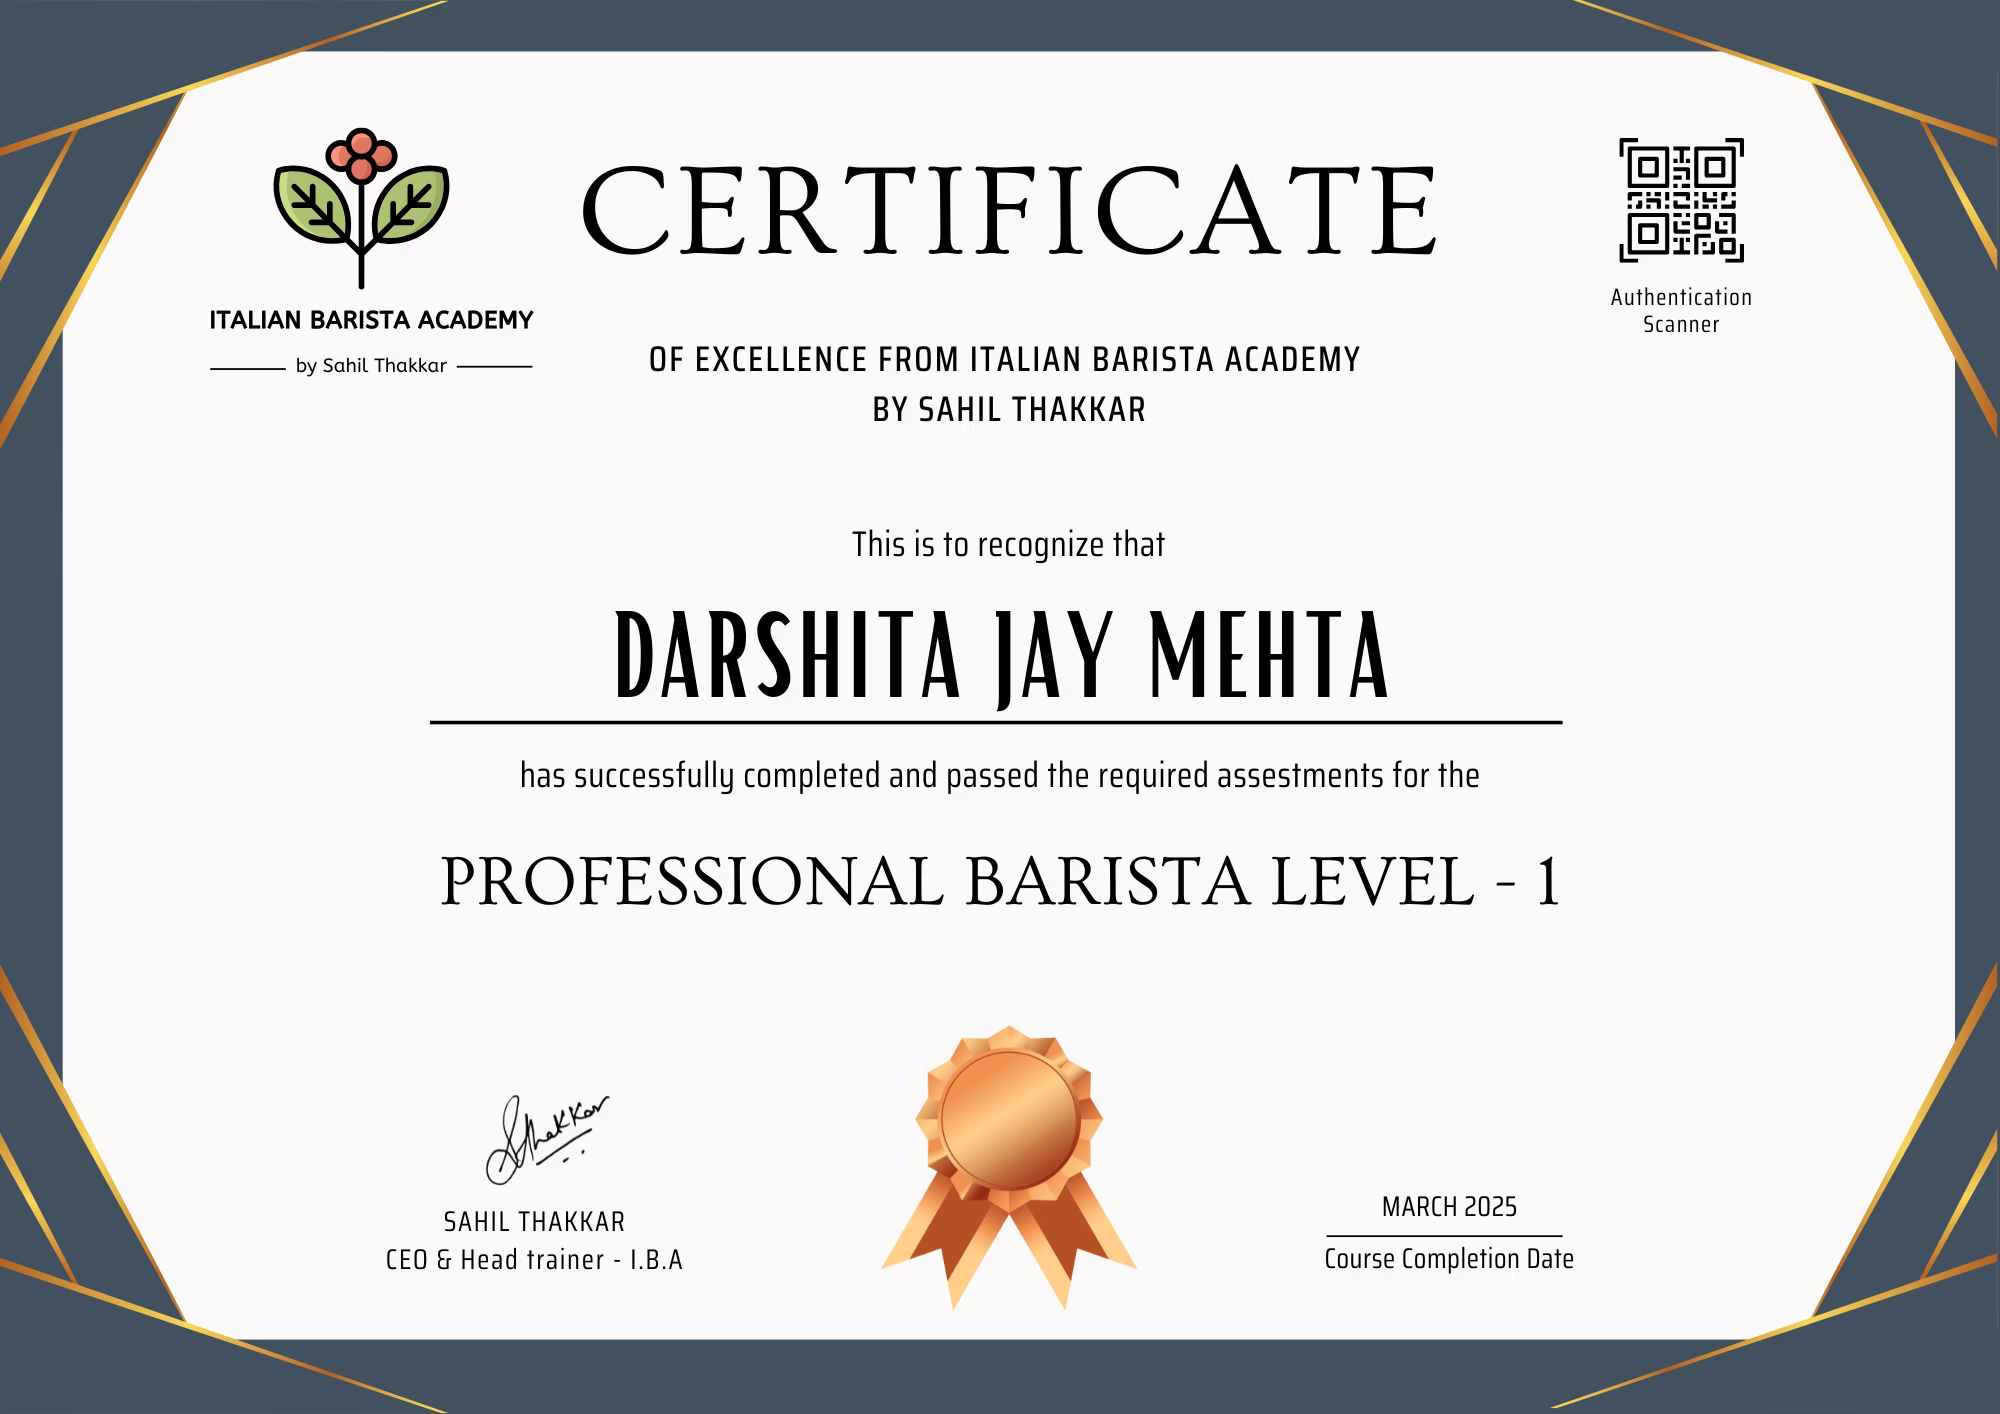
Task: Click 'CEO & Head trainer - I.B.A' text
Action: tap(534, 1260)
